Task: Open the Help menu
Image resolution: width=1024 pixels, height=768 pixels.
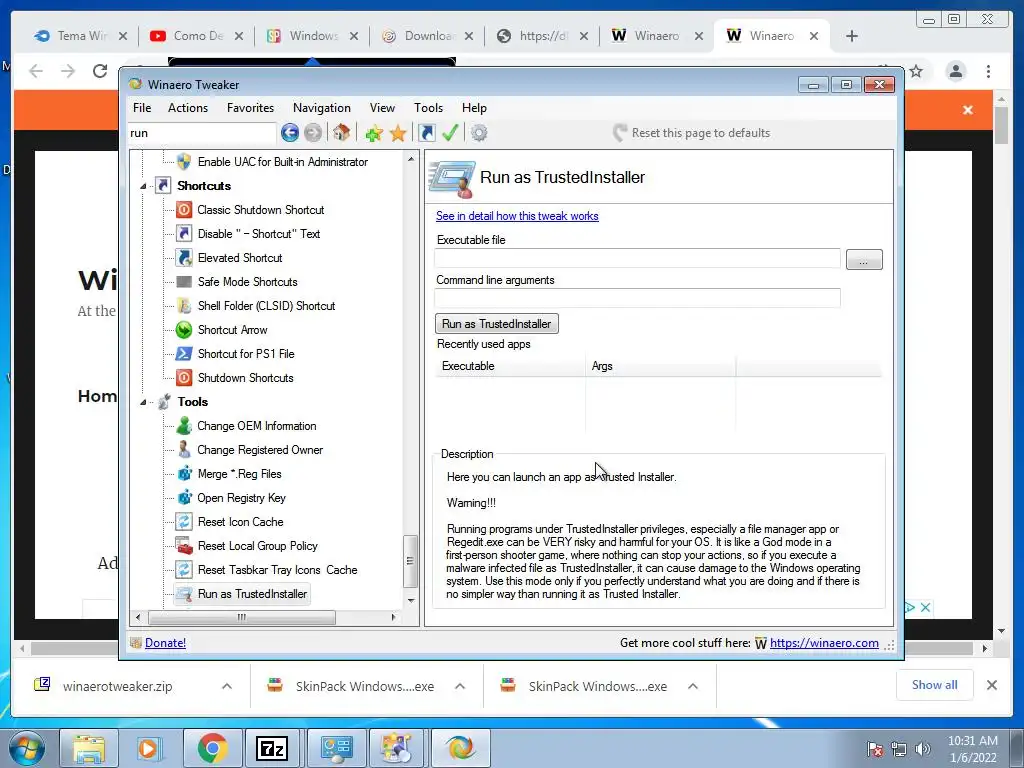Action: point(474,108)
